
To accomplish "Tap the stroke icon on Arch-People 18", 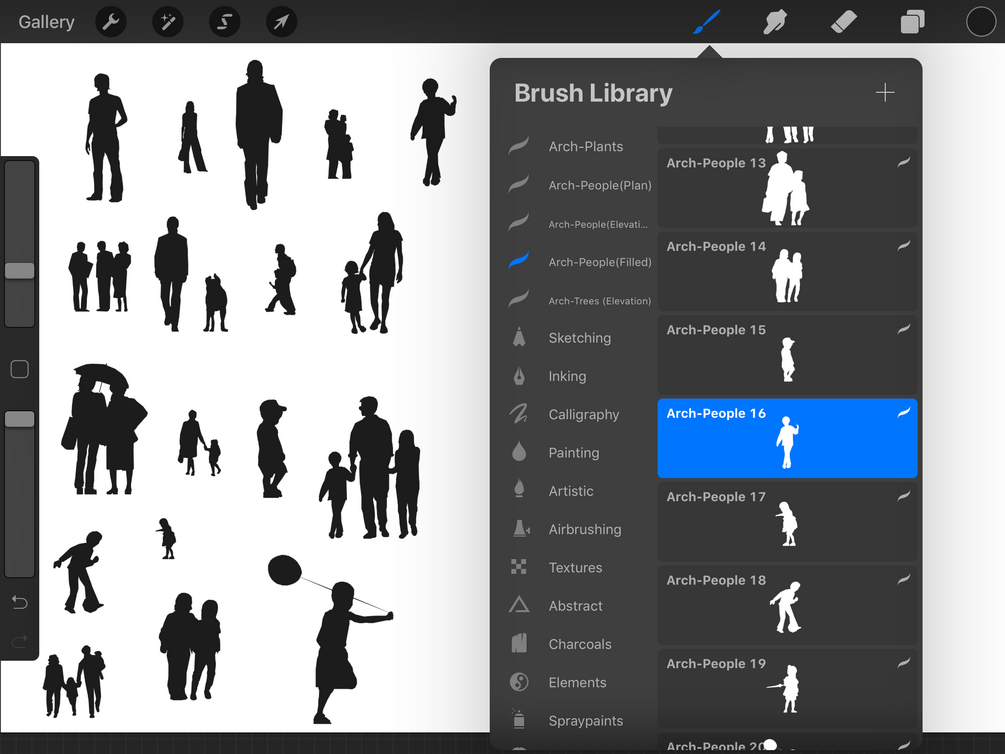I will [904, 579].
